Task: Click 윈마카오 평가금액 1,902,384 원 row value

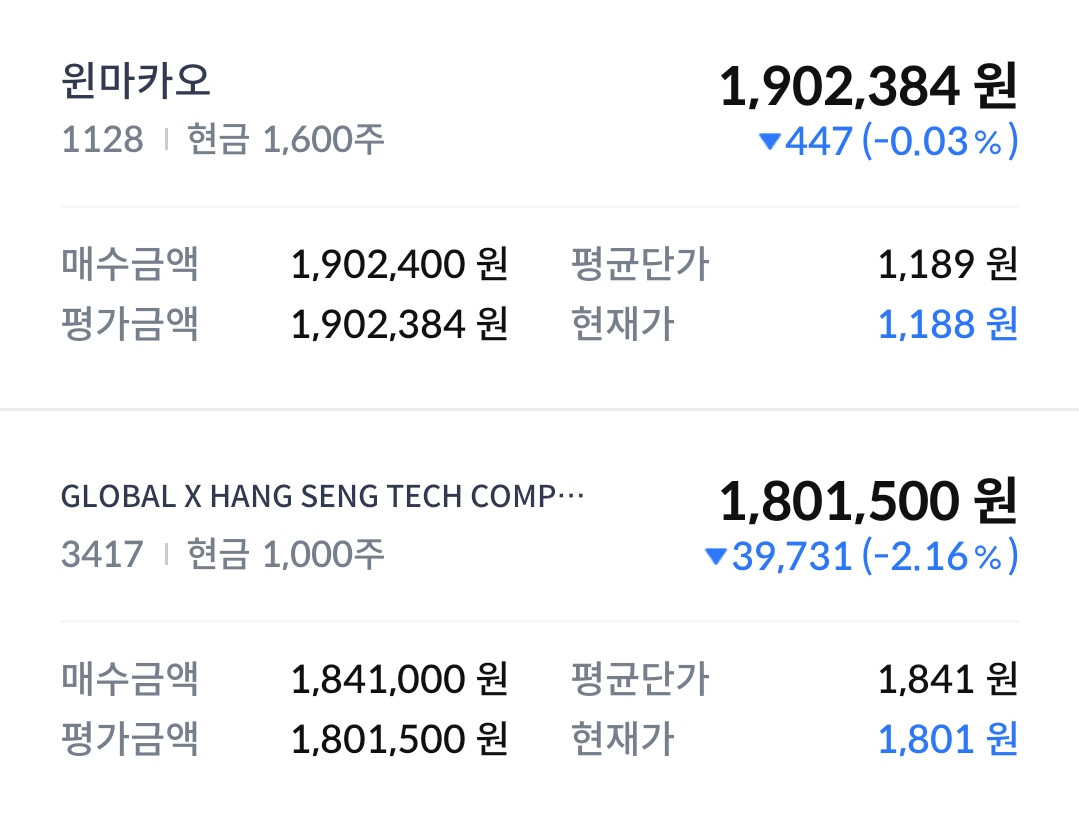Action: pyautogui.click(x=400, y=324)
